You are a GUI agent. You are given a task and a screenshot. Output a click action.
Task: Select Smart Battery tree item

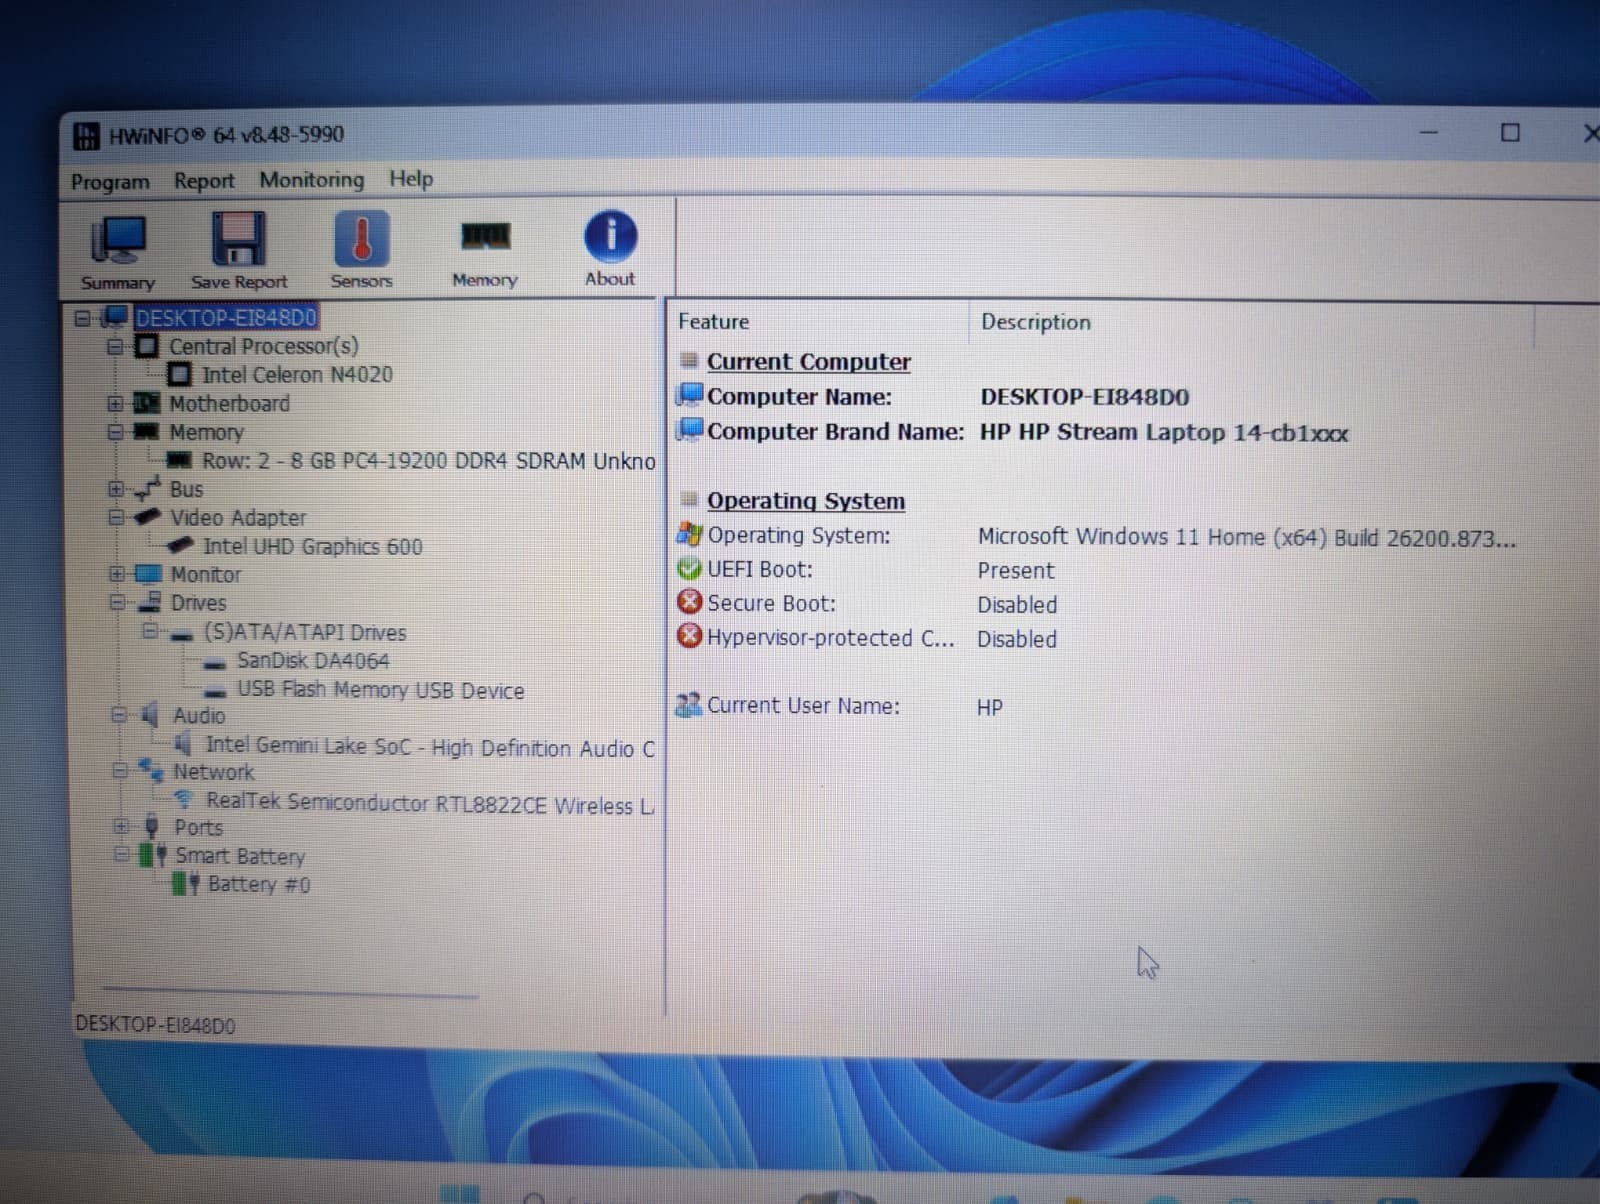240,857
